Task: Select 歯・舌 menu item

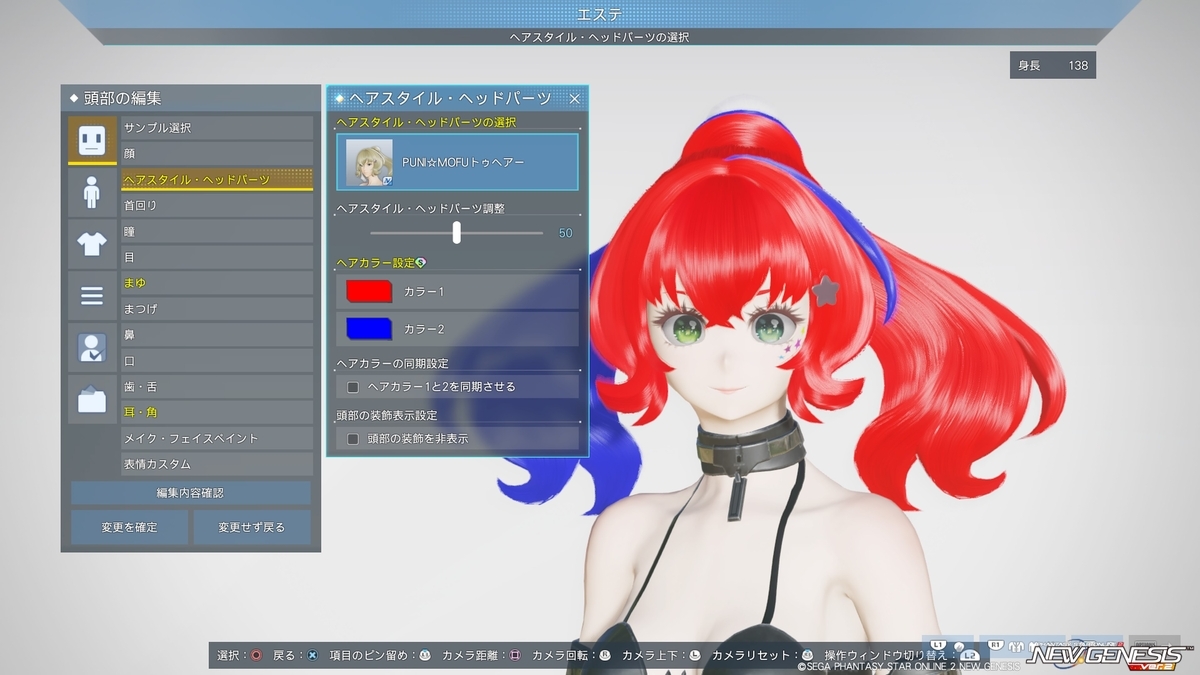Action: (x=217, y=386)
